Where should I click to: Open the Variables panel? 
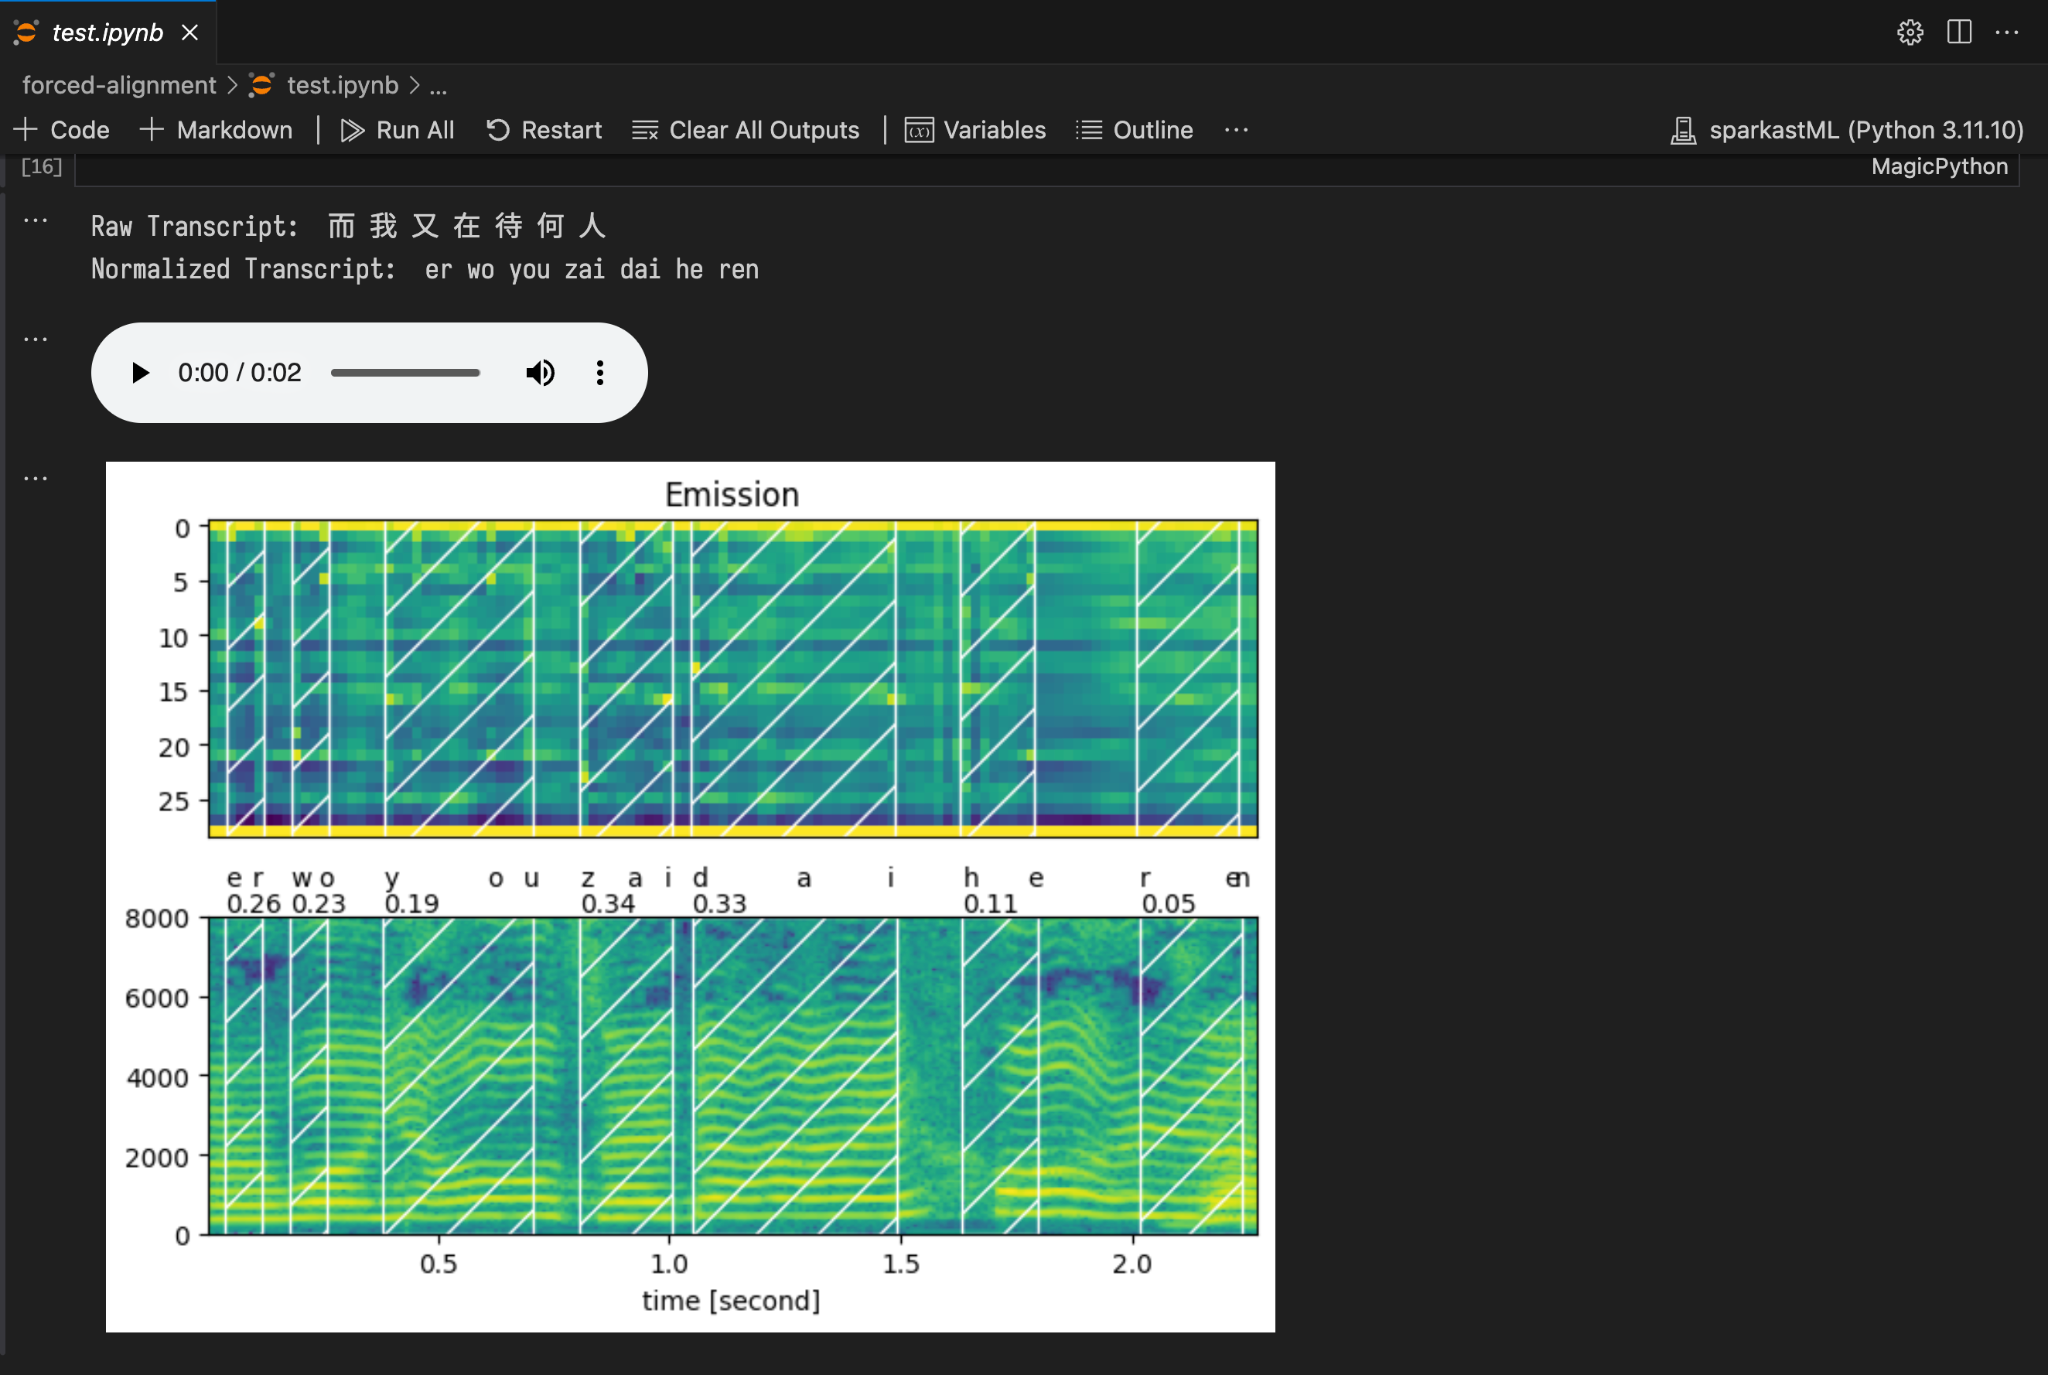click(976, 130)
